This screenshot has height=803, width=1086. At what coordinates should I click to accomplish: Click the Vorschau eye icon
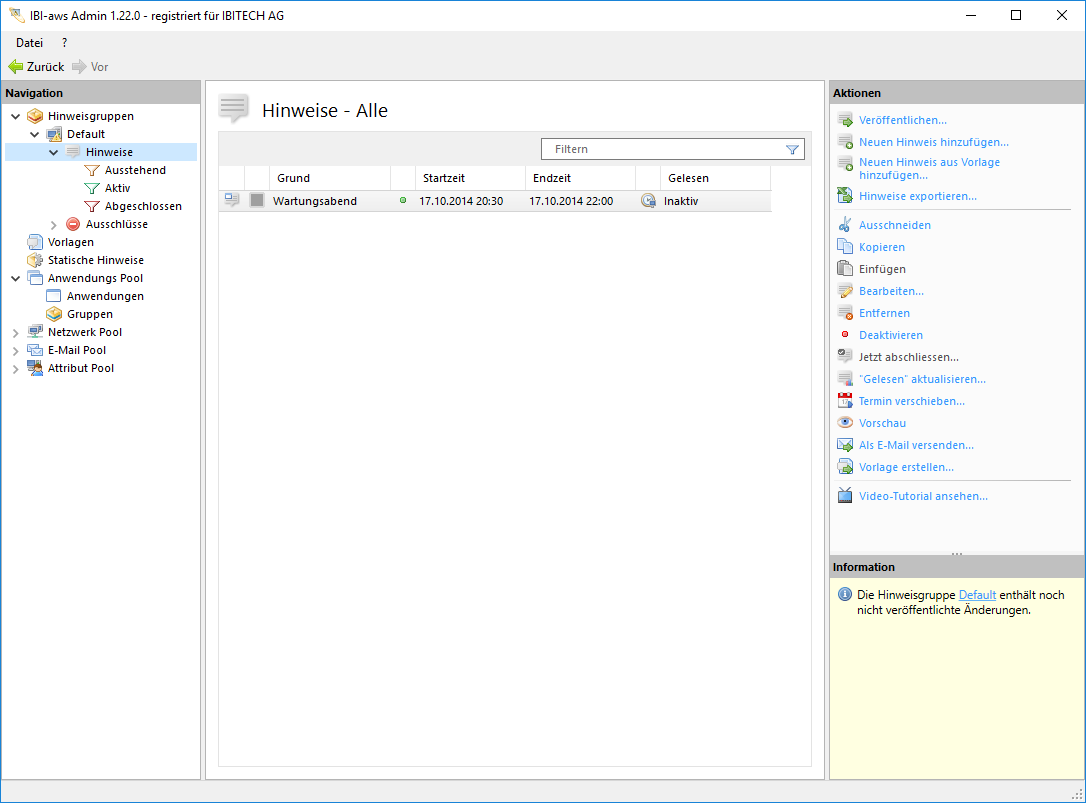[x=845, y=423]
